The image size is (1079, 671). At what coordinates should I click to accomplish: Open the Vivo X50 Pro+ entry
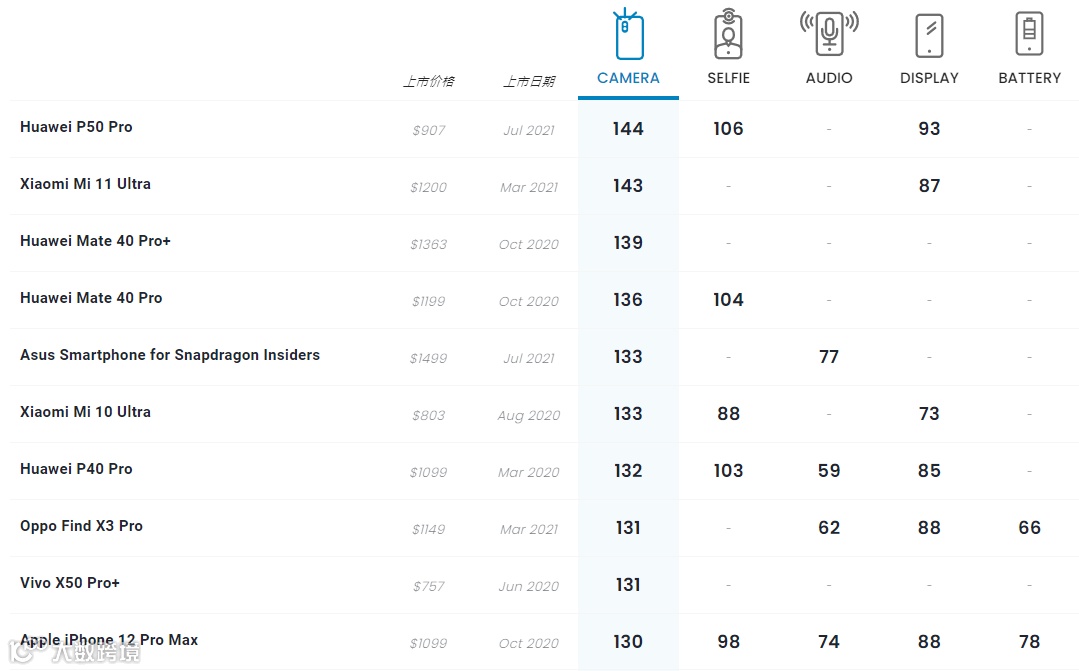pos(70,583)
